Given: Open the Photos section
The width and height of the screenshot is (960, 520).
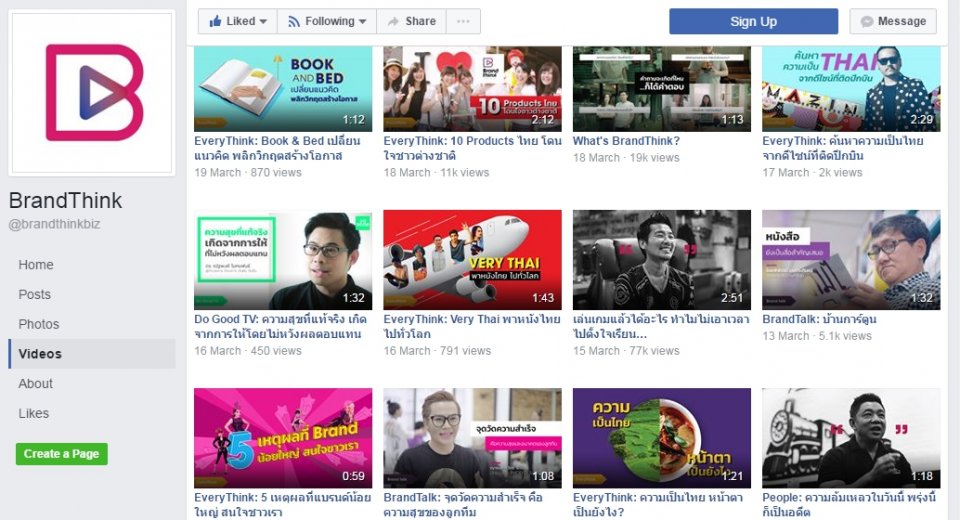Looking at the screenshot, I should pyautogui.click(x=39, y=324).
